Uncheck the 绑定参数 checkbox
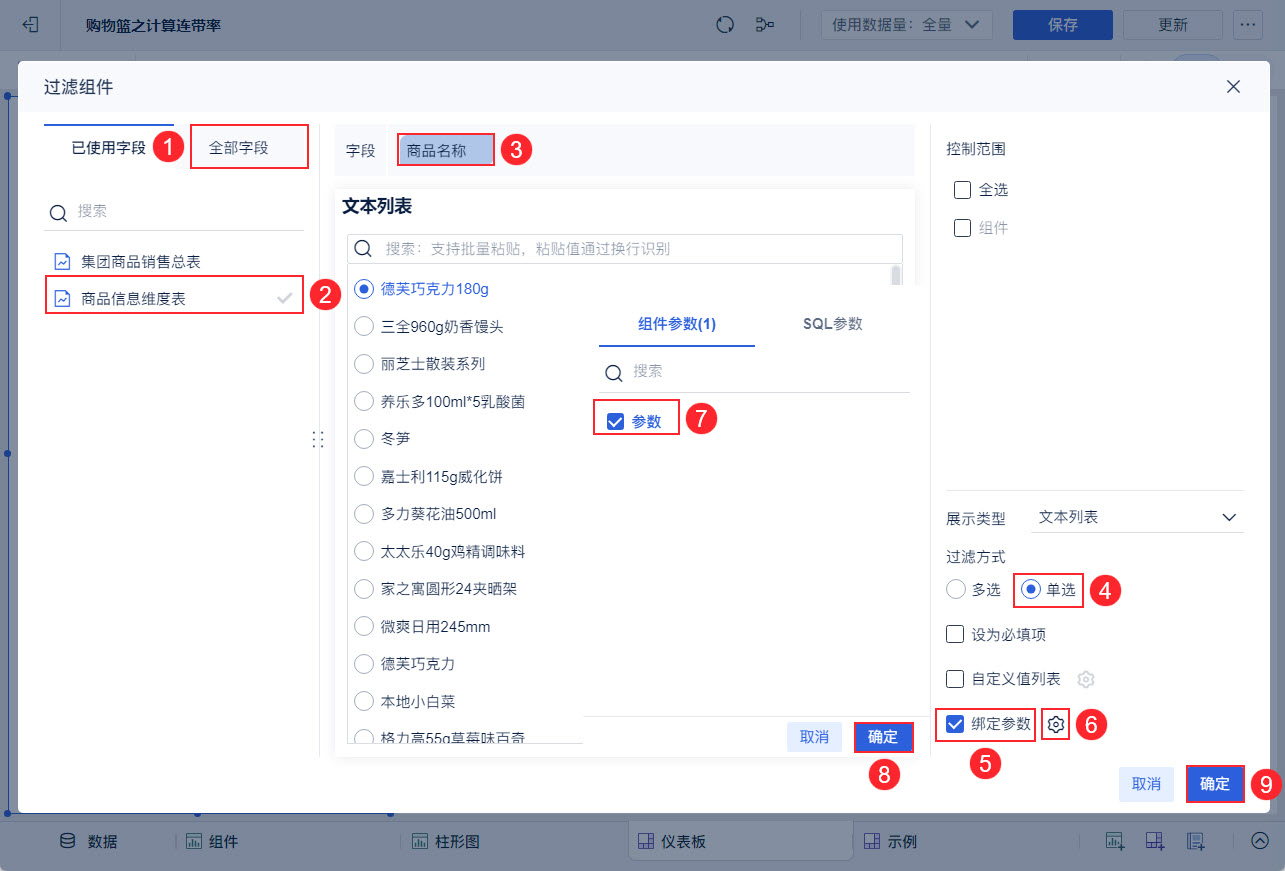 click(x=955, y=724)
